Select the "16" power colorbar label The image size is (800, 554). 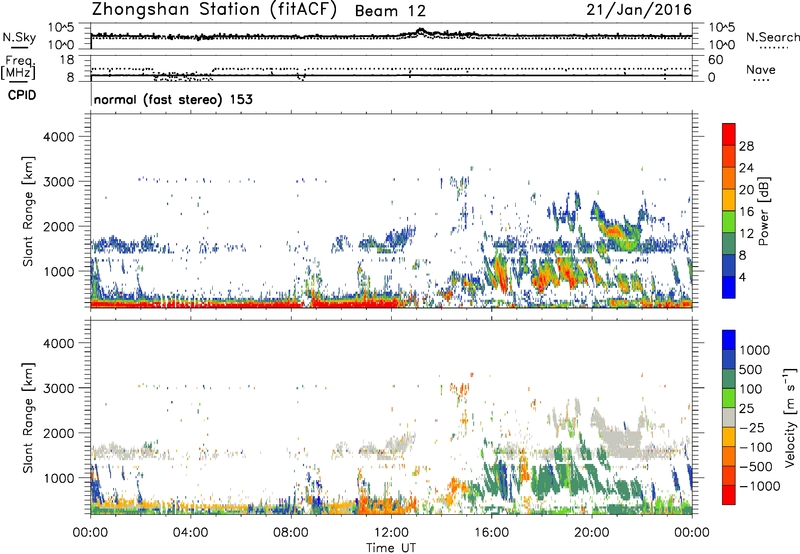[746, 212]
